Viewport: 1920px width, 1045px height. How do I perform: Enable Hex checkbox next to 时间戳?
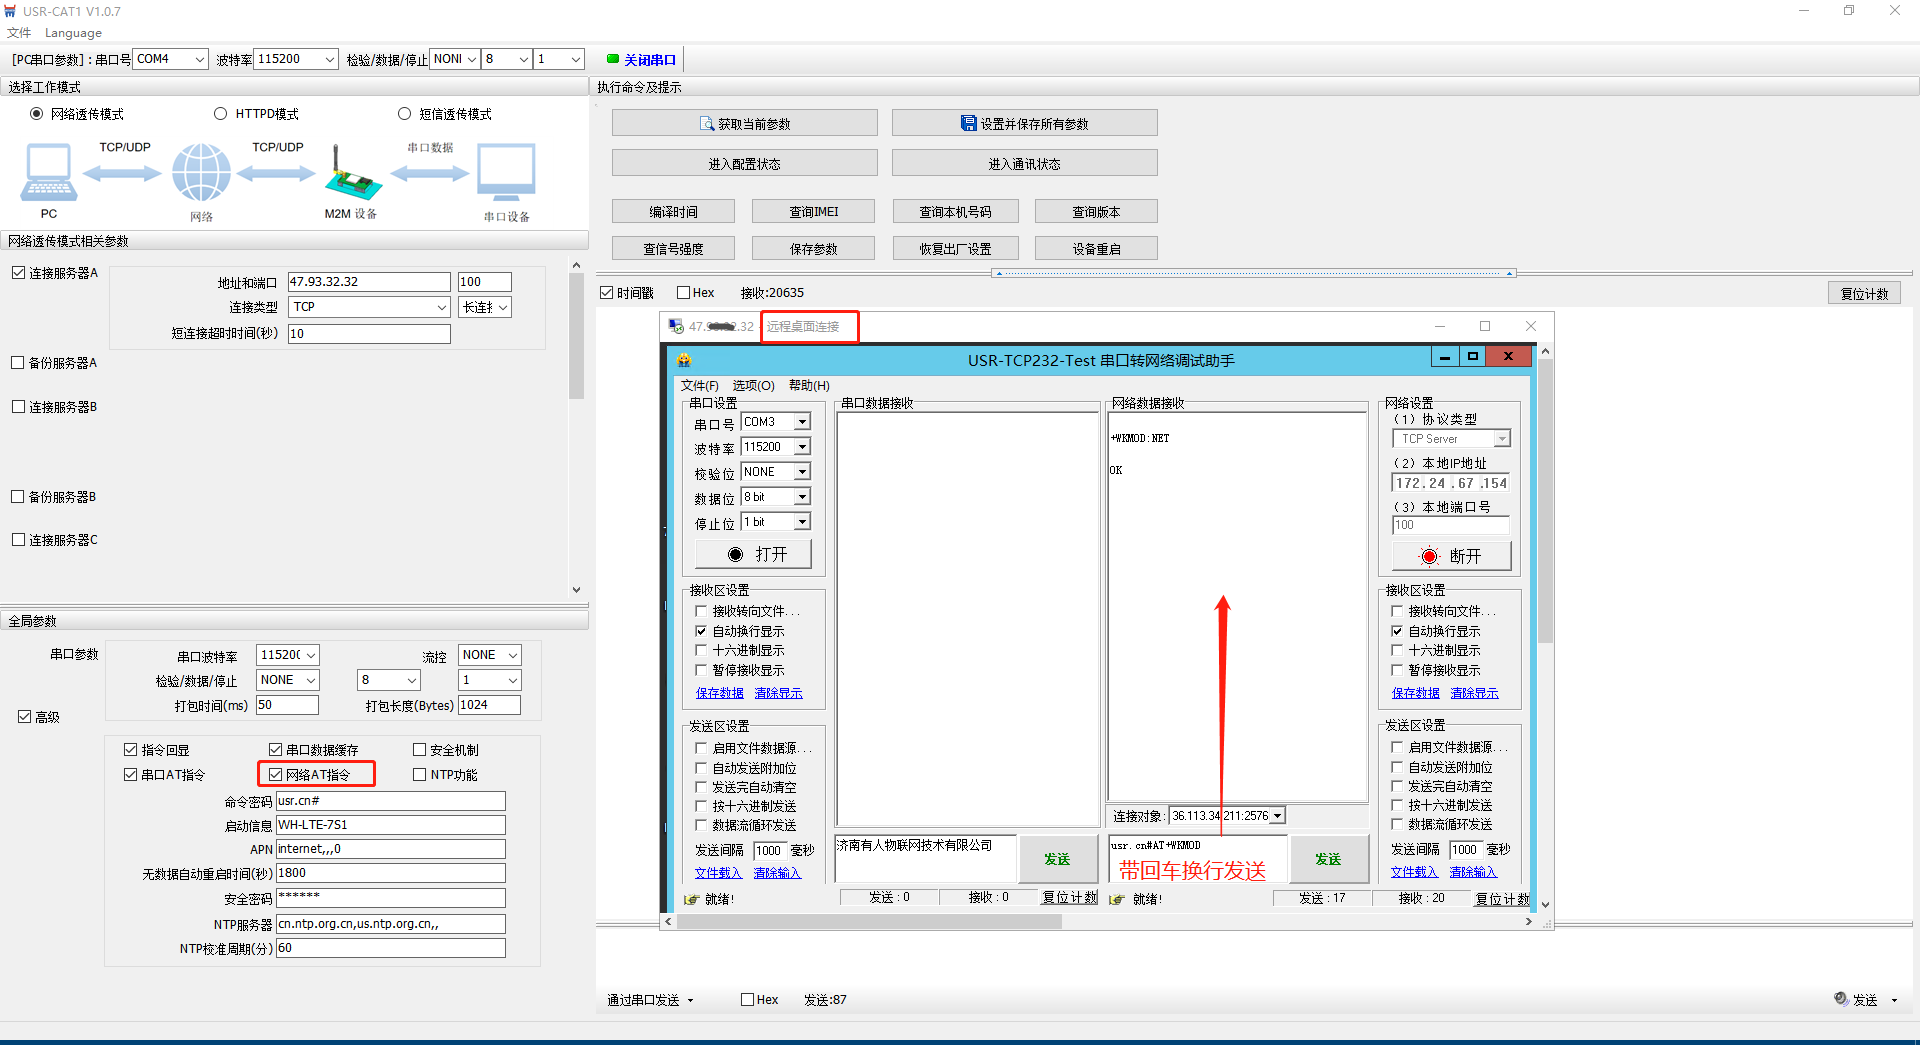click(684, 292)
